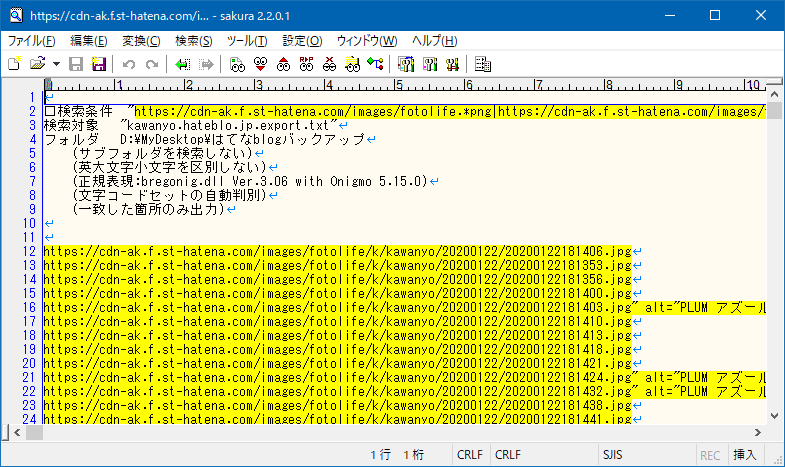The width and height of the screenshot is (785, 467).
Task: Find next with down-arrow binoculars icon
Action: pos(260,64)
